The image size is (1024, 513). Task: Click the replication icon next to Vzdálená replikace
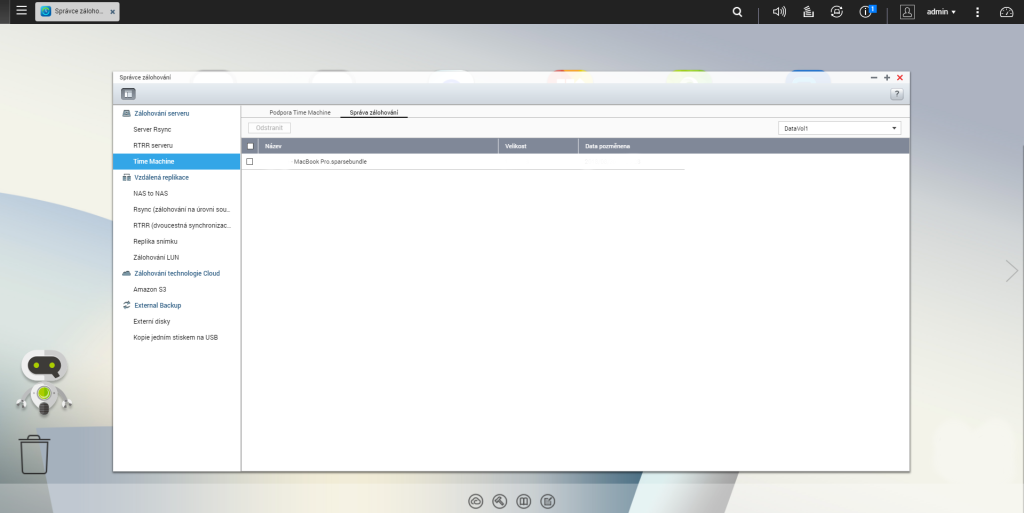127,178
